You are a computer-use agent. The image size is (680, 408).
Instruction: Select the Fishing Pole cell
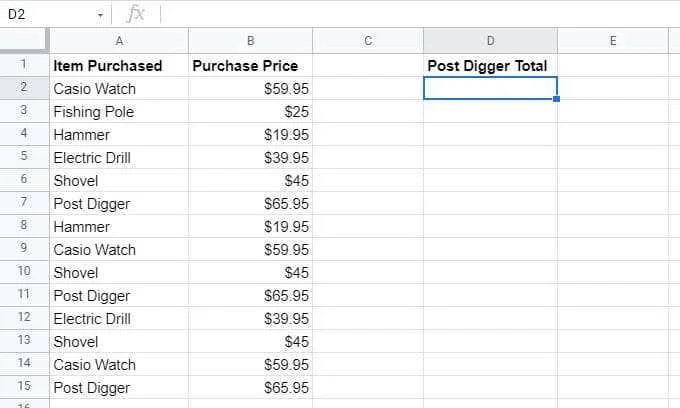[119, 112]
